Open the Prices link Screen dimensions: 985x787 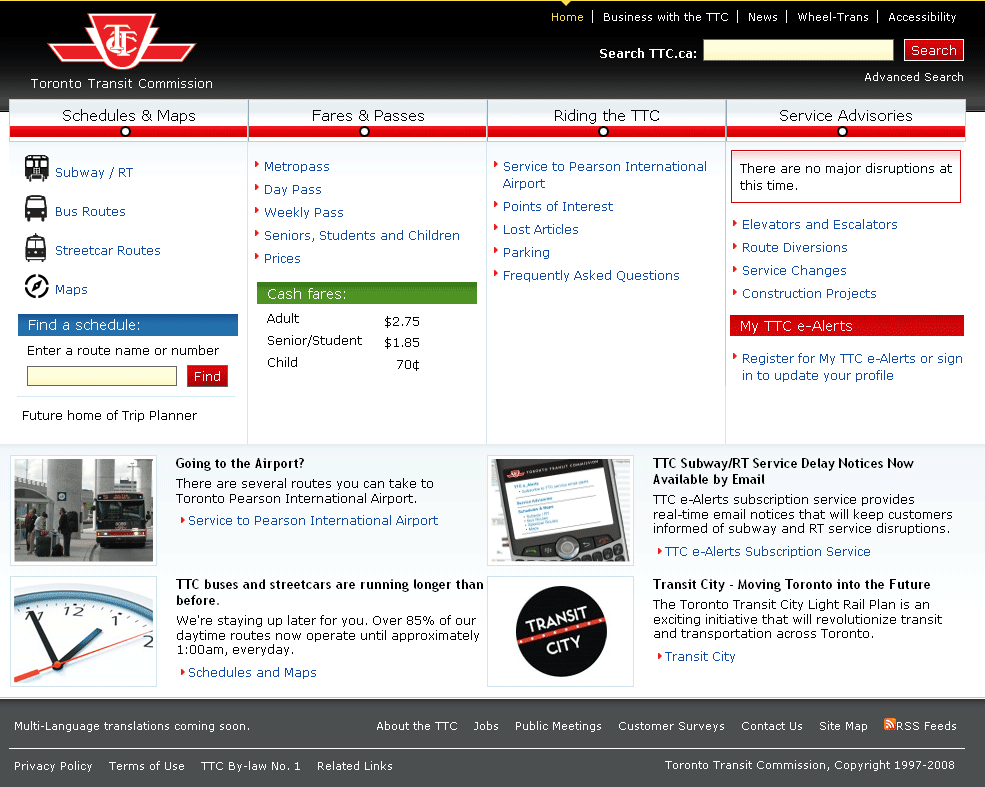click(282, 258)
